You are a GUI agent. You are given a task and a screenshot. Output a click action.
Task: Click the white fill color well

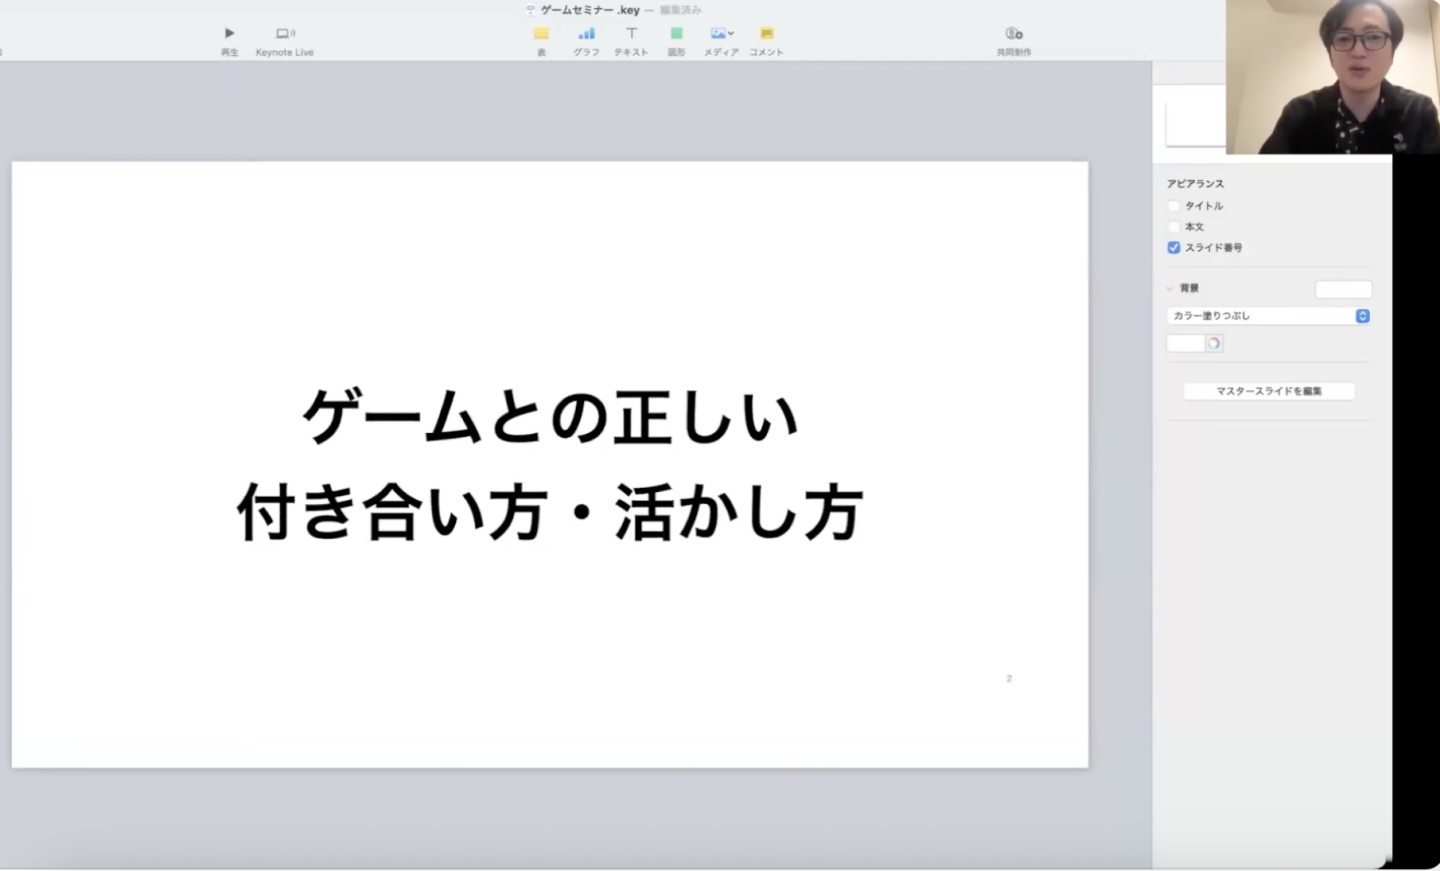click(1185, 343)
